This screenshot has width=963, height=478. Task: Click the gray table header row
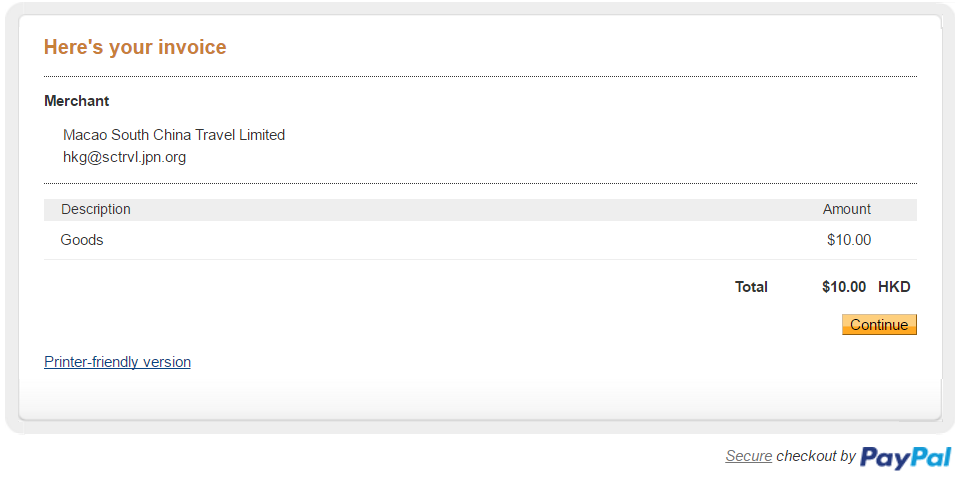480,210
